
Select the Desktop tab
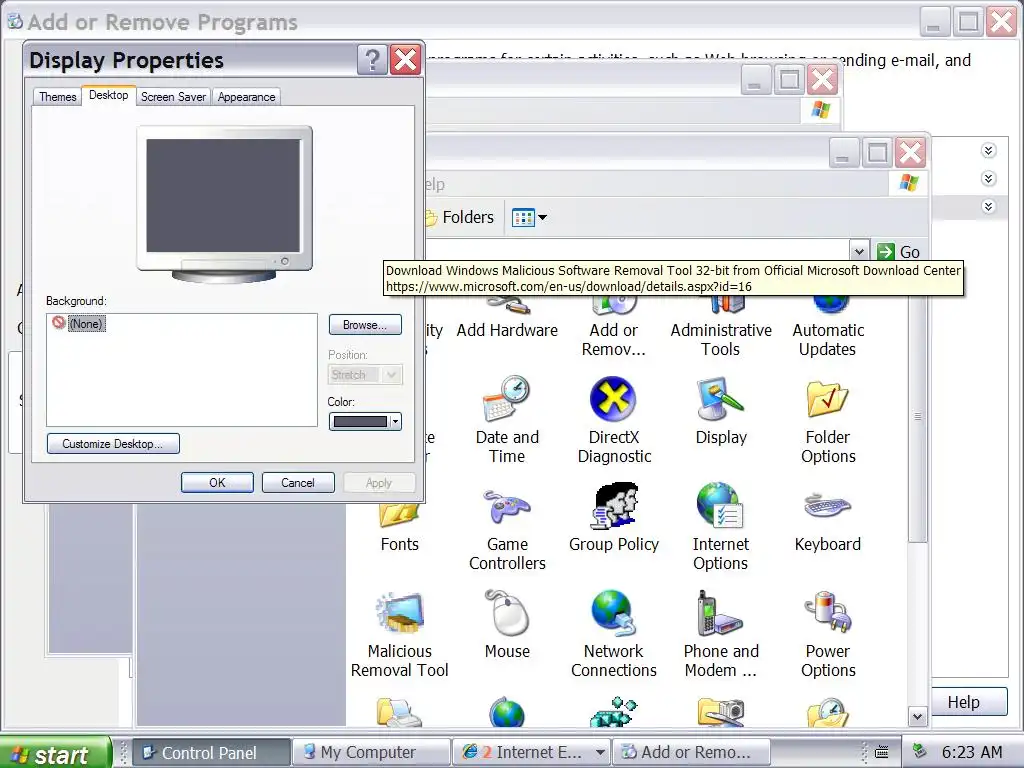108,95
